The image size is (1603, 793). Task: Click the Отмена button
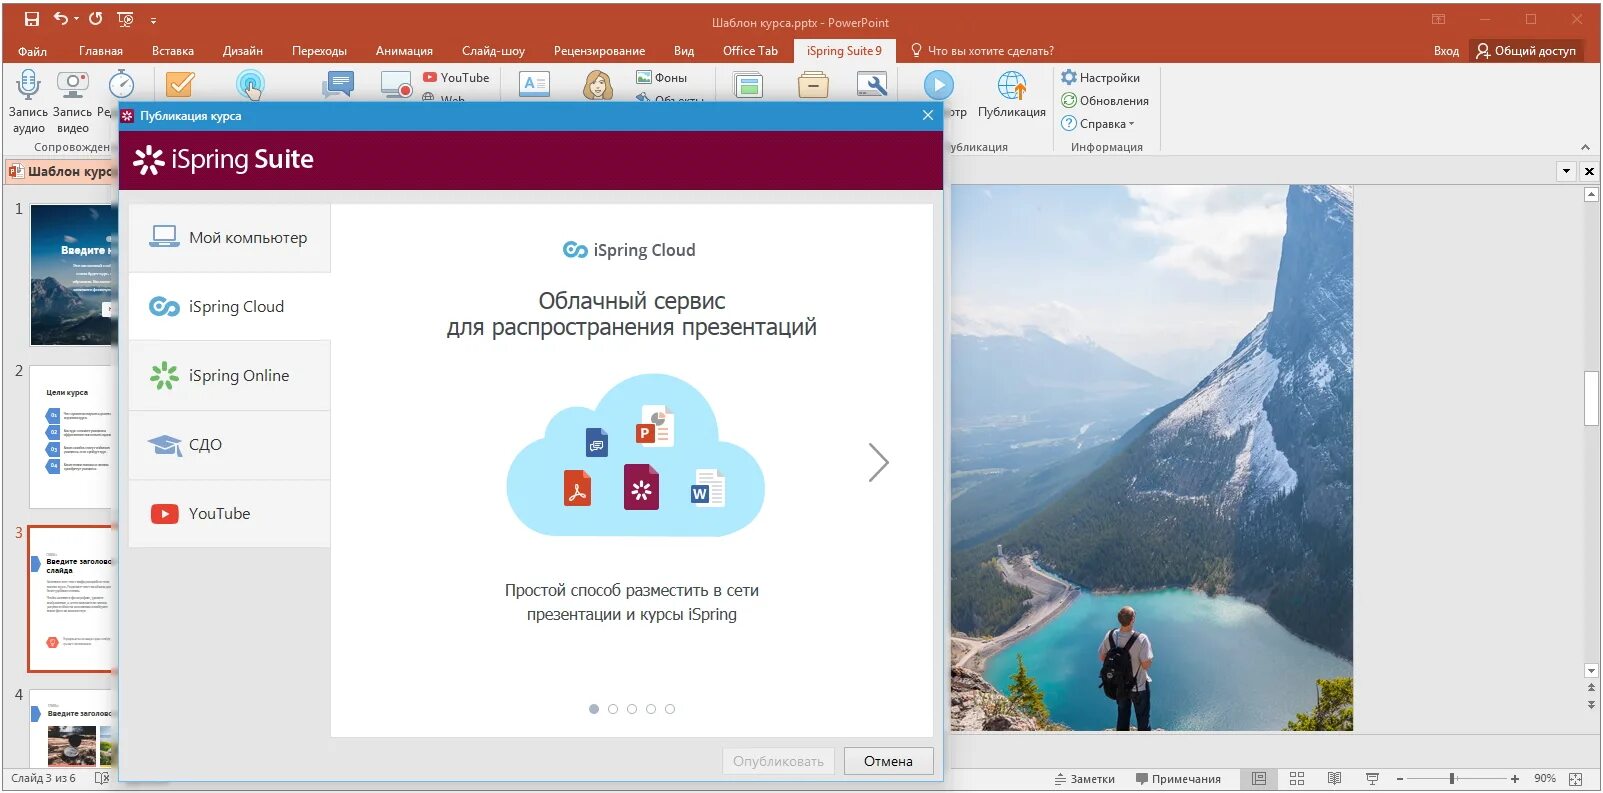[888, 761]
